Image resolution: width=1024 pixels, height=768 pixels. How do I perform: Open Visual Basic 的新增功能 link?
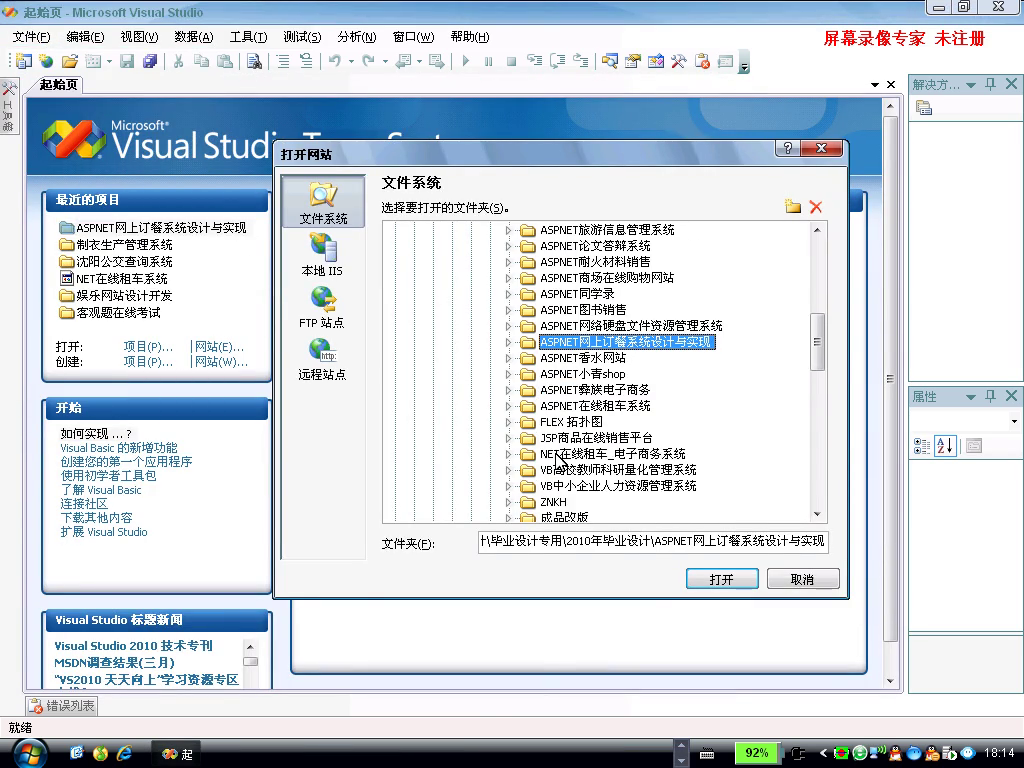[x=119, y=448]
